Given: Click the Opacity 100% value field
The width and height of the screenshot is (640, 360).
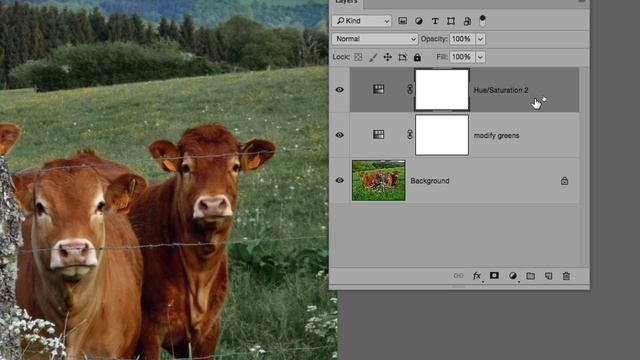Looking at the screenshot, I should coord(462,39).
